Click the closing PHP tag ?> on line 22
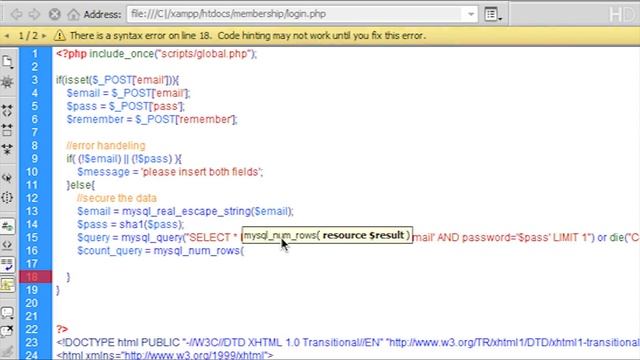 (x=62, y=329)
